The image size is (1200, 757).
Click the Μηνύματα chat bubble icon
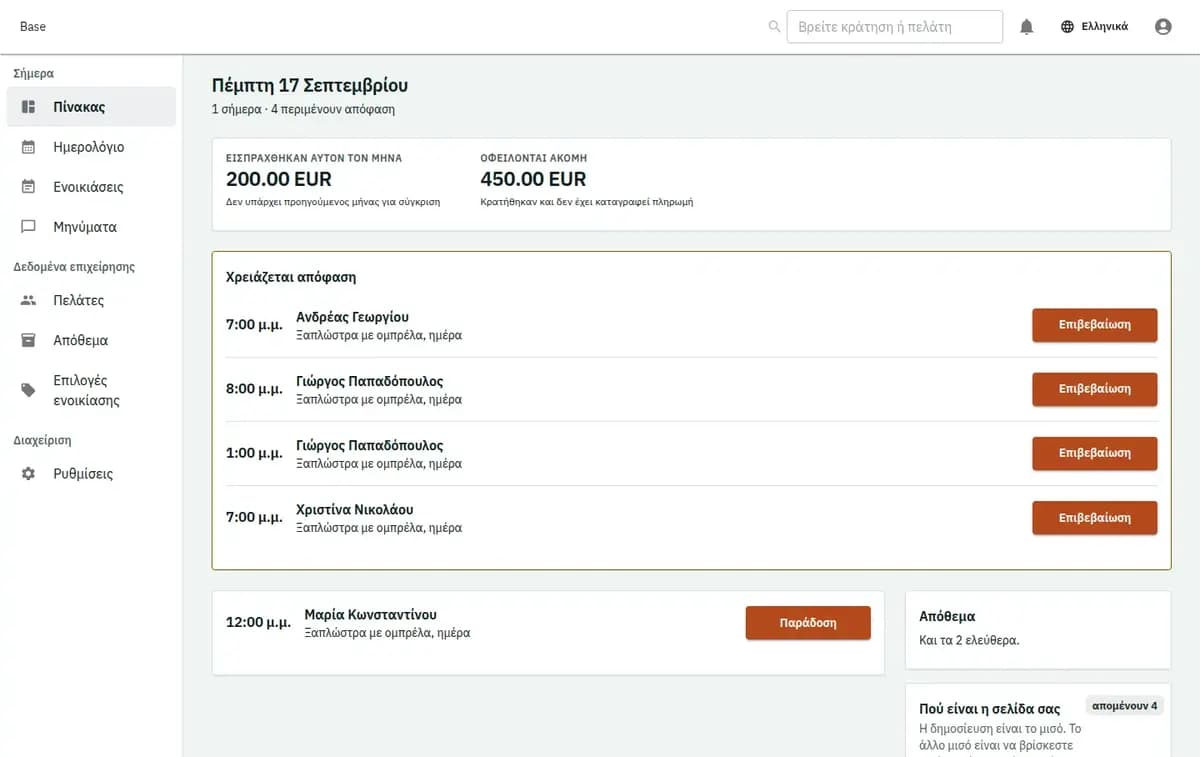(29, 227)
